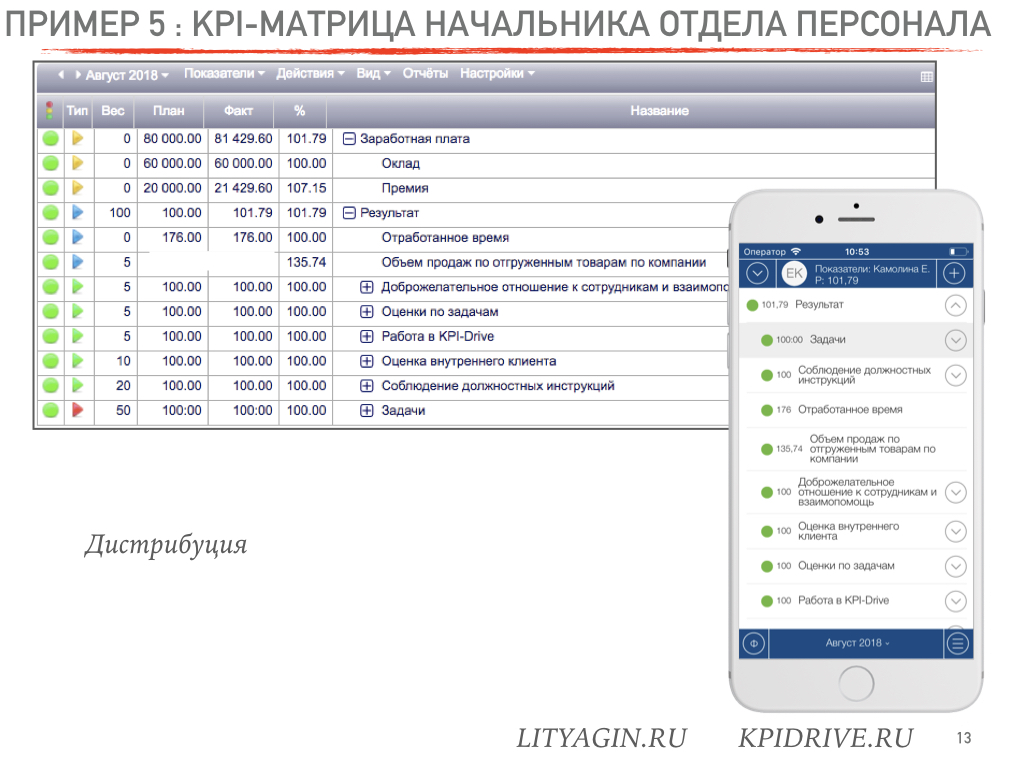The width and height of the screenshot is (1024, 768).
Task: Expand the Оценки по задачам row
Action: pos(367,312)
